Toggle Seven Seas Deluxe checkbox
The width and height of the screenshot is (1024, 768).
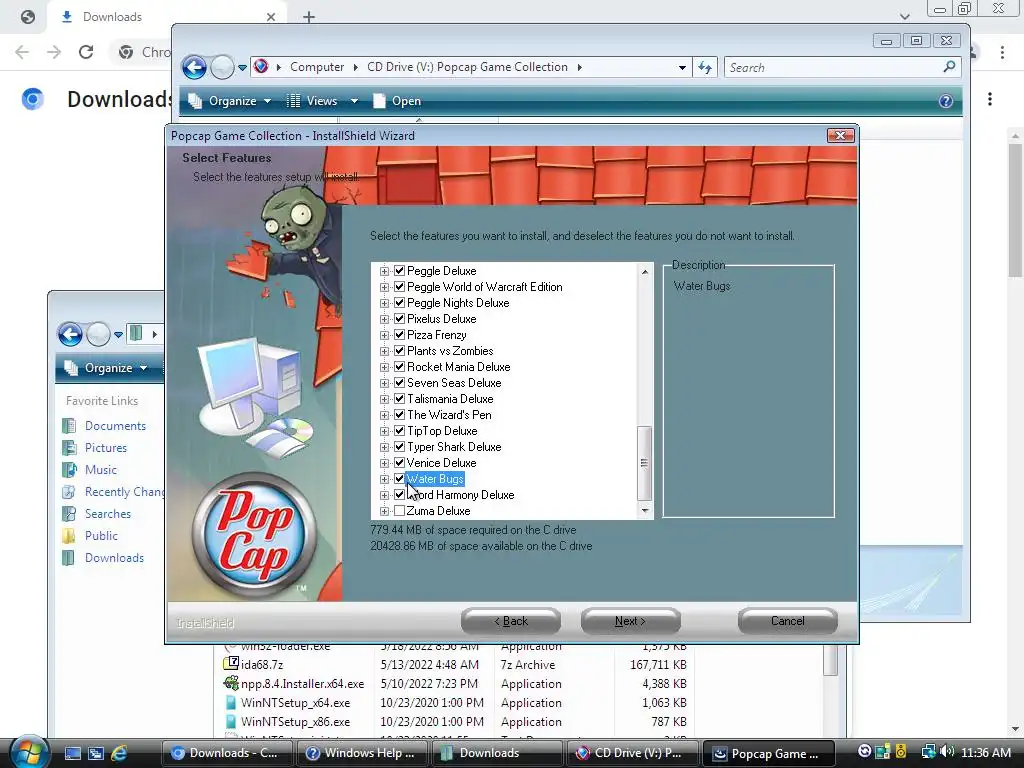400,383
